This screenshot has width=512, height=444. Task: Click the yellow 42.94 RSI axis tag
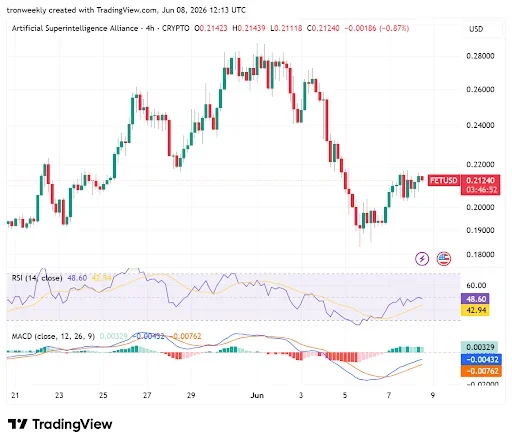coord(475,310)
